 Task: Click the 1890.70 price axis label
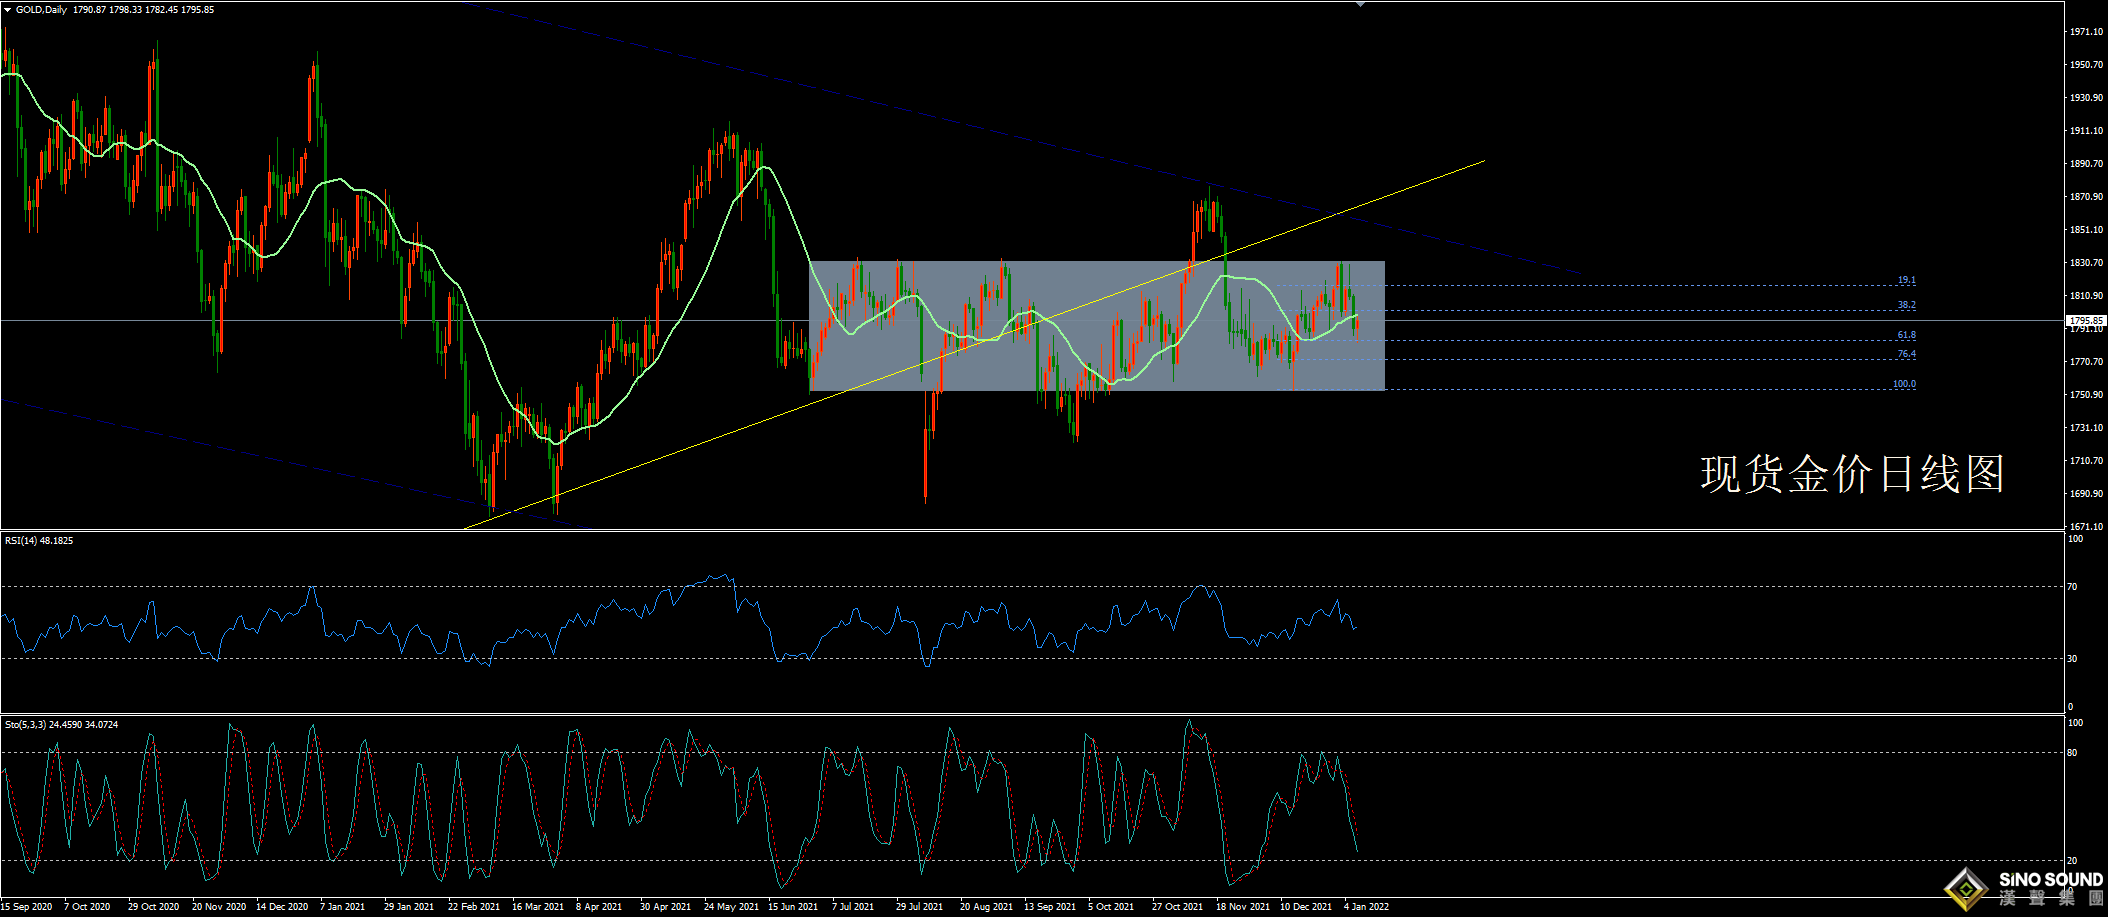pos(2086,164)
